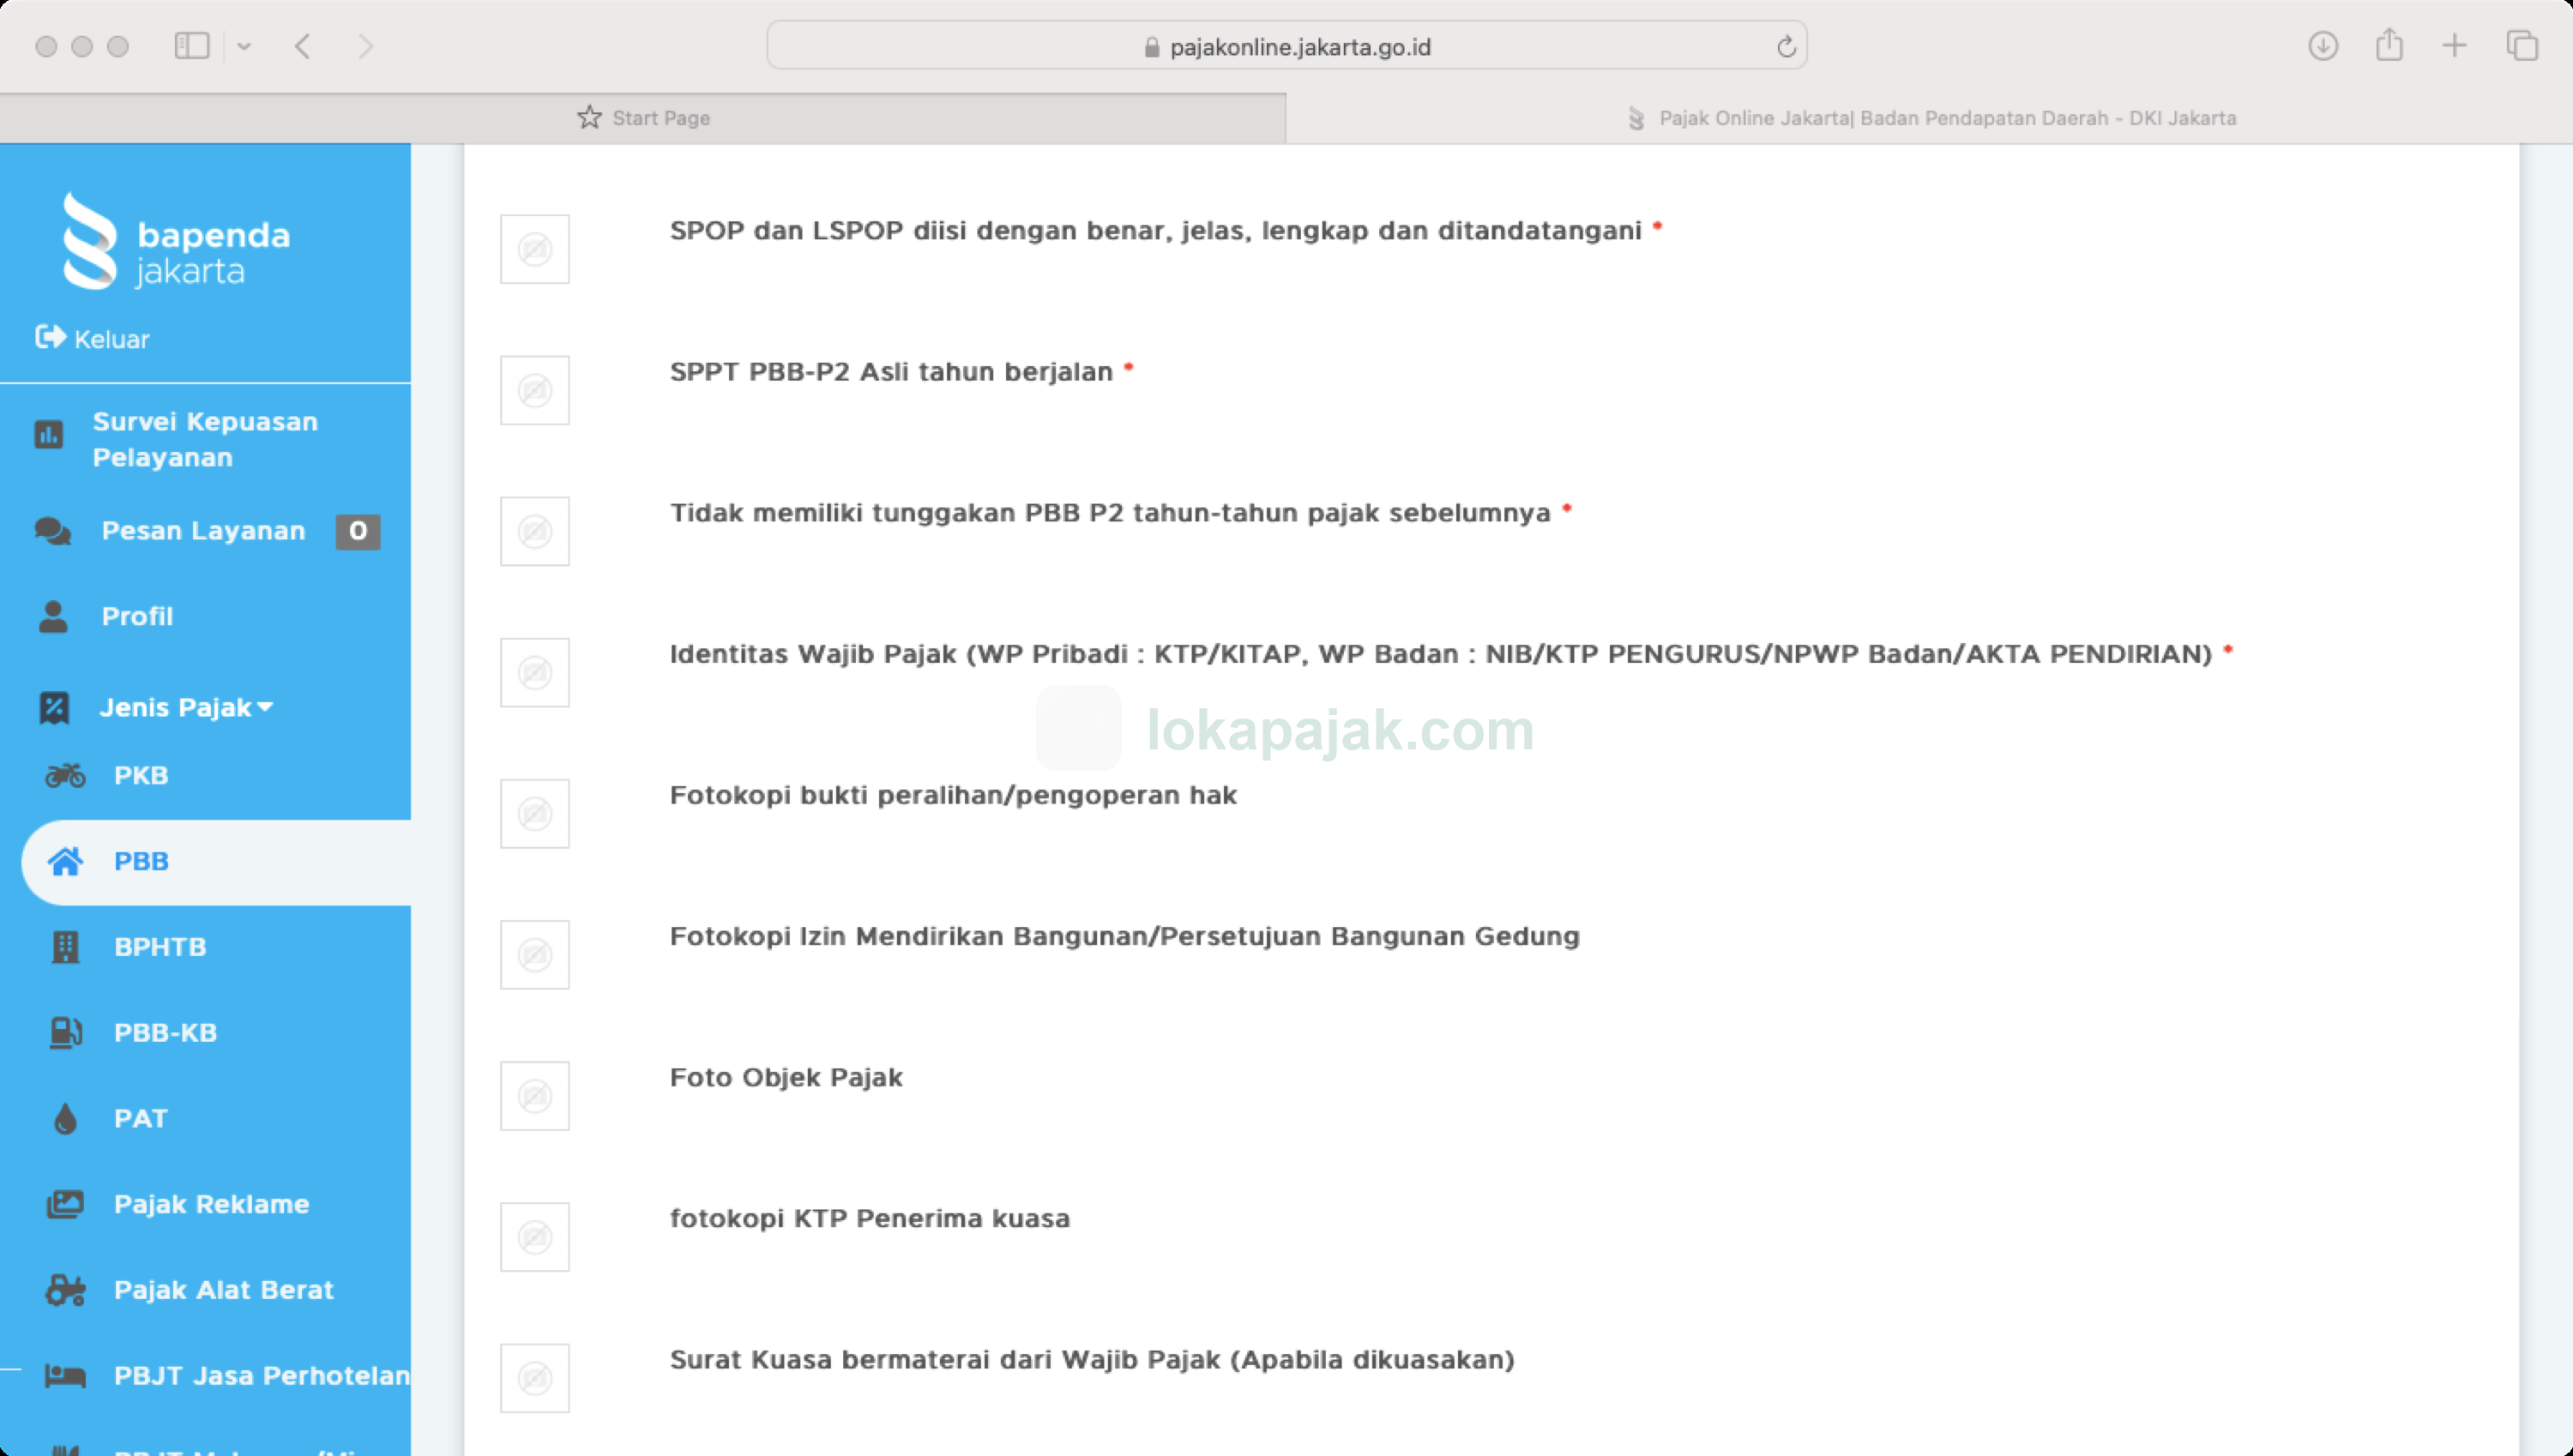Open the PBJT Jasa Perhotelan link
Image resolution: width=2573 pixels, height=1456 pixels.
(261, 1376)
